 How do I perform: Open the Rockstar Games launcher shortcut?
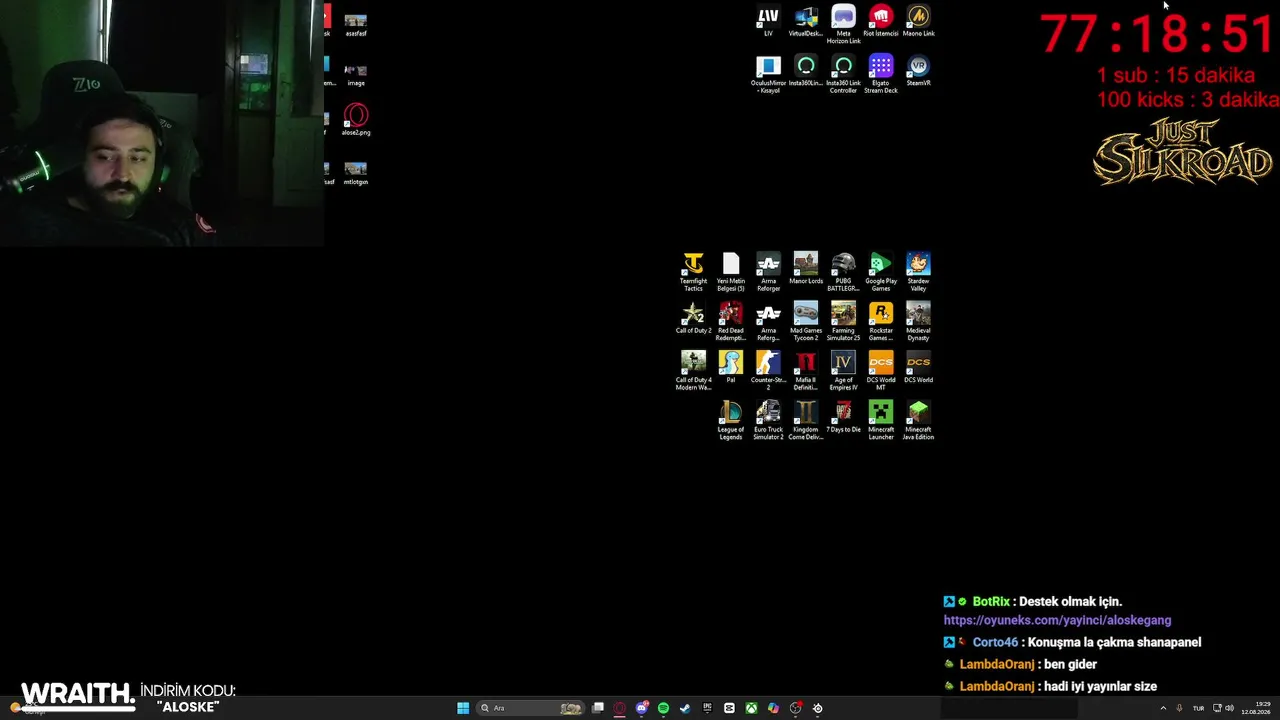(881, 321)
